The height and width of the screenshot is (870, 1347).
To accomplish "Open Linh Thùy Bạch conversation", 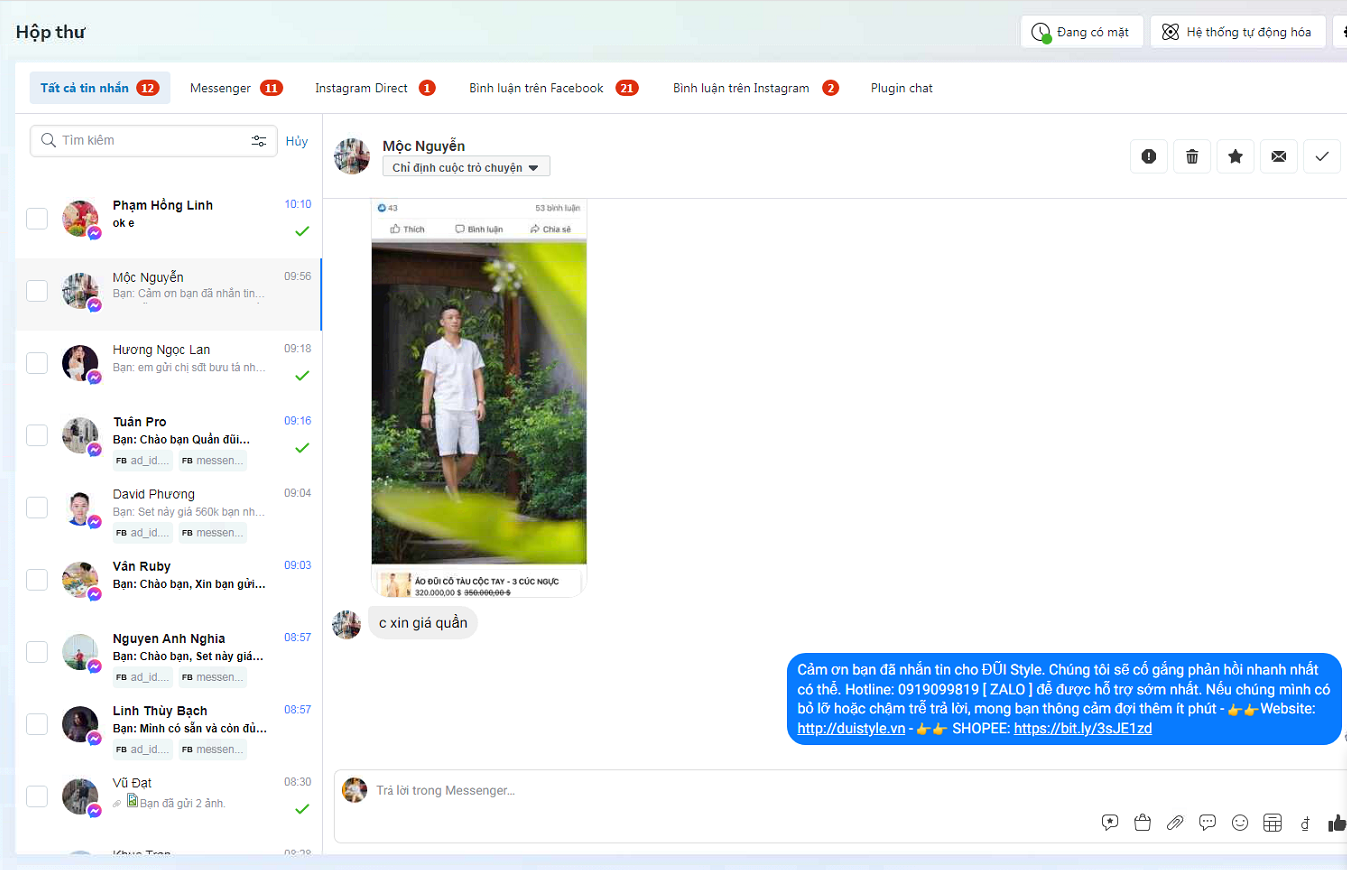I will tap(168, 727).
